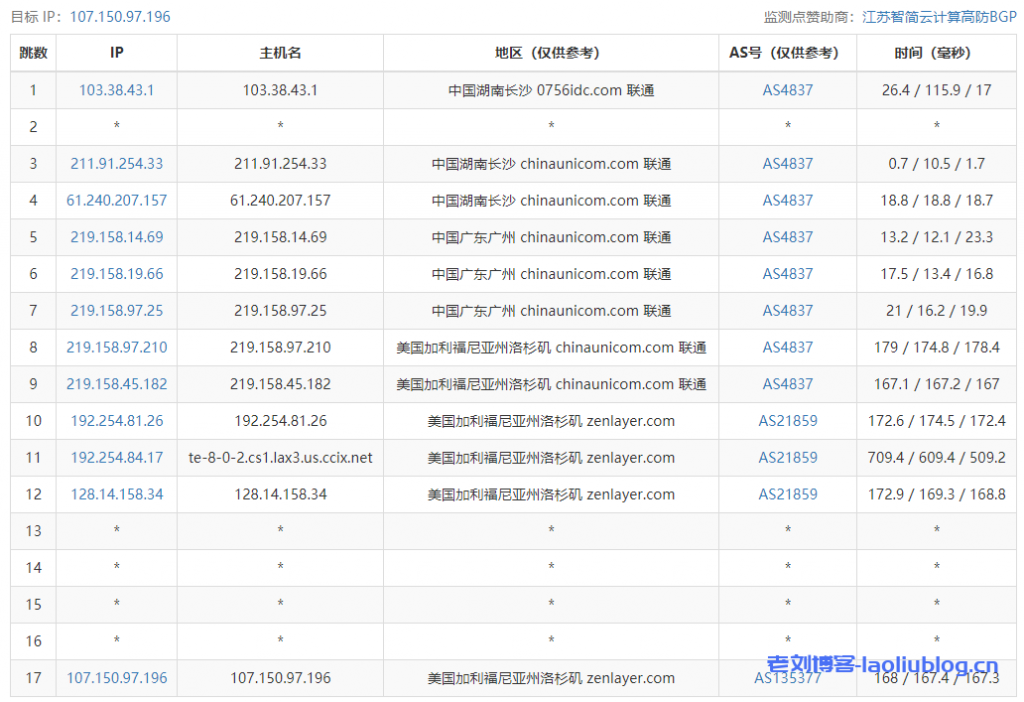
Task: Click hostname te-8-0-2.cs1.lax3.us.ccix.net cell
Action: click(x=280, y=458)
